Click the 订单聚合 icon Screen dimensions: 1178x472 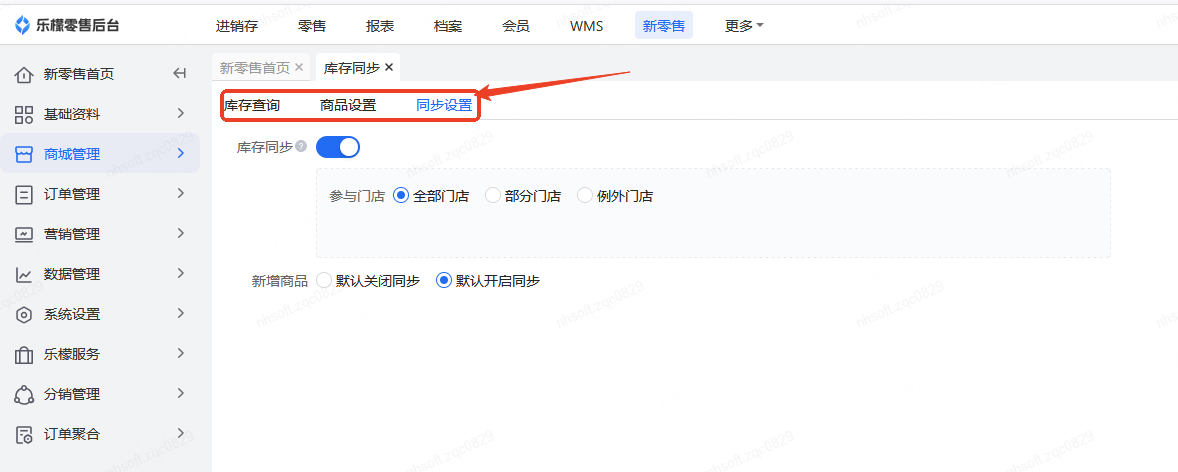point(24,434)
